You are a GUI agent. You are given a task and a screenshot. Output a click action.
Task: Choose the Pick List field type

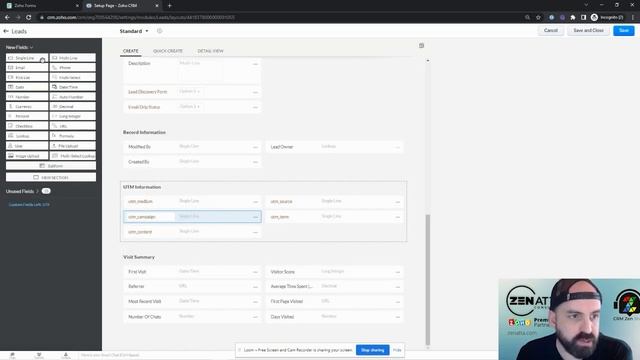(x=27, y=77)
